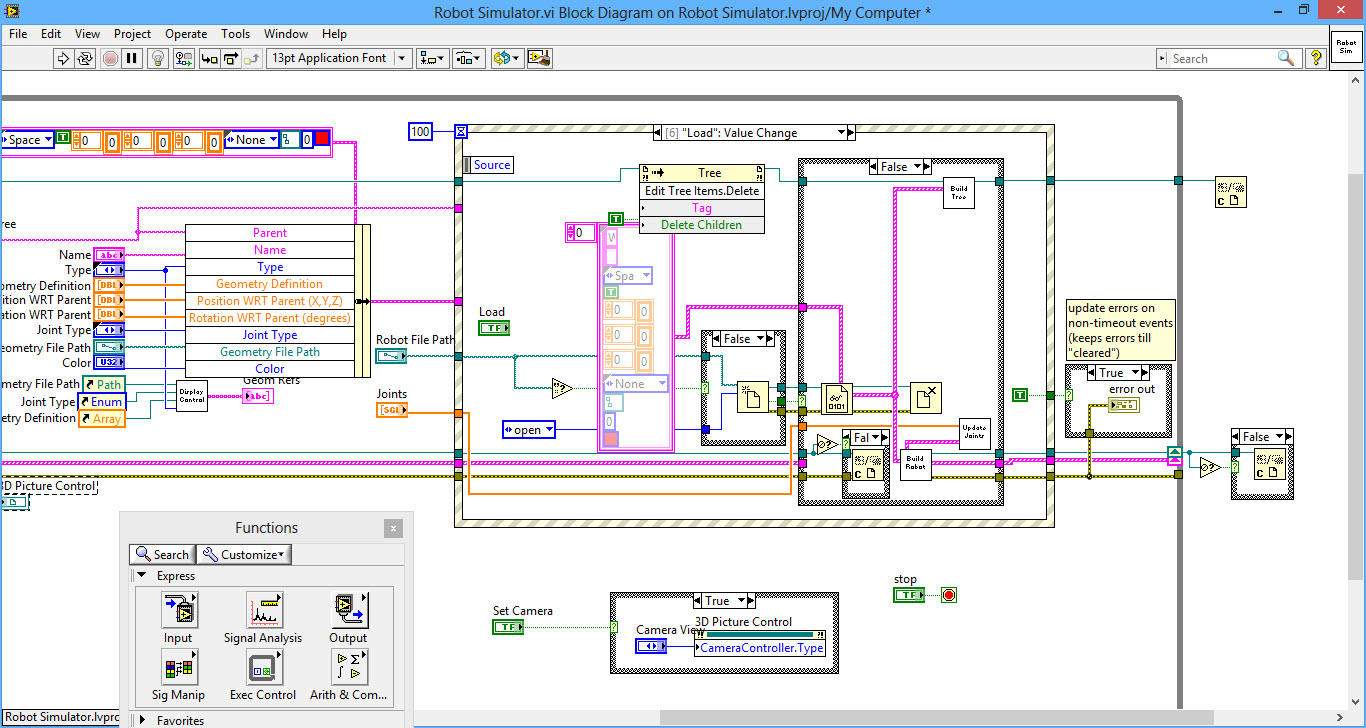Go to previous event case arrow
Viewport: 1366px width, 728px height.
(657, 132)
